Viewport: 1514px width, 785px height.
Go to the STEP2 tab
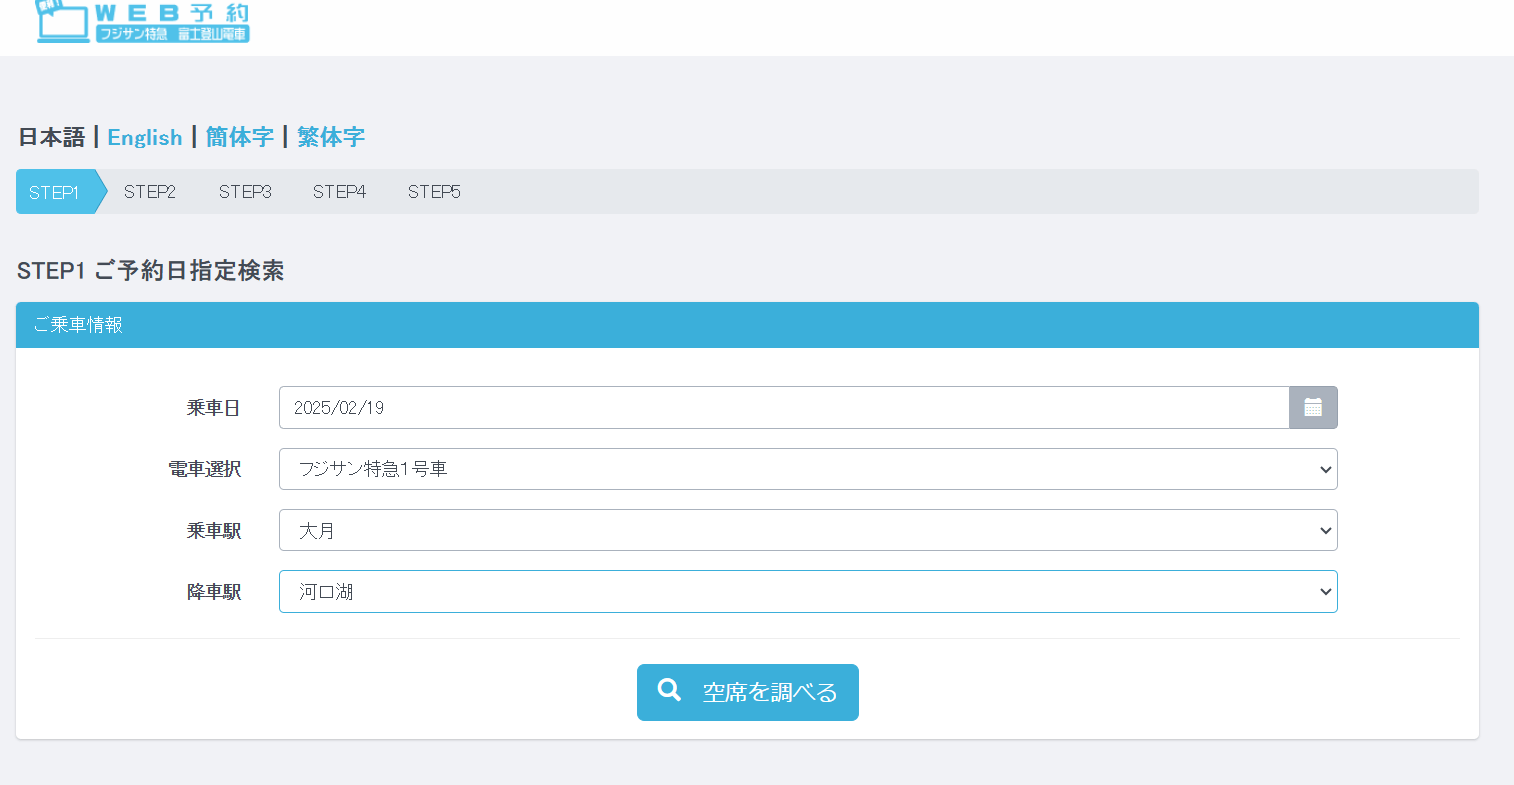[x=150, y=192]
